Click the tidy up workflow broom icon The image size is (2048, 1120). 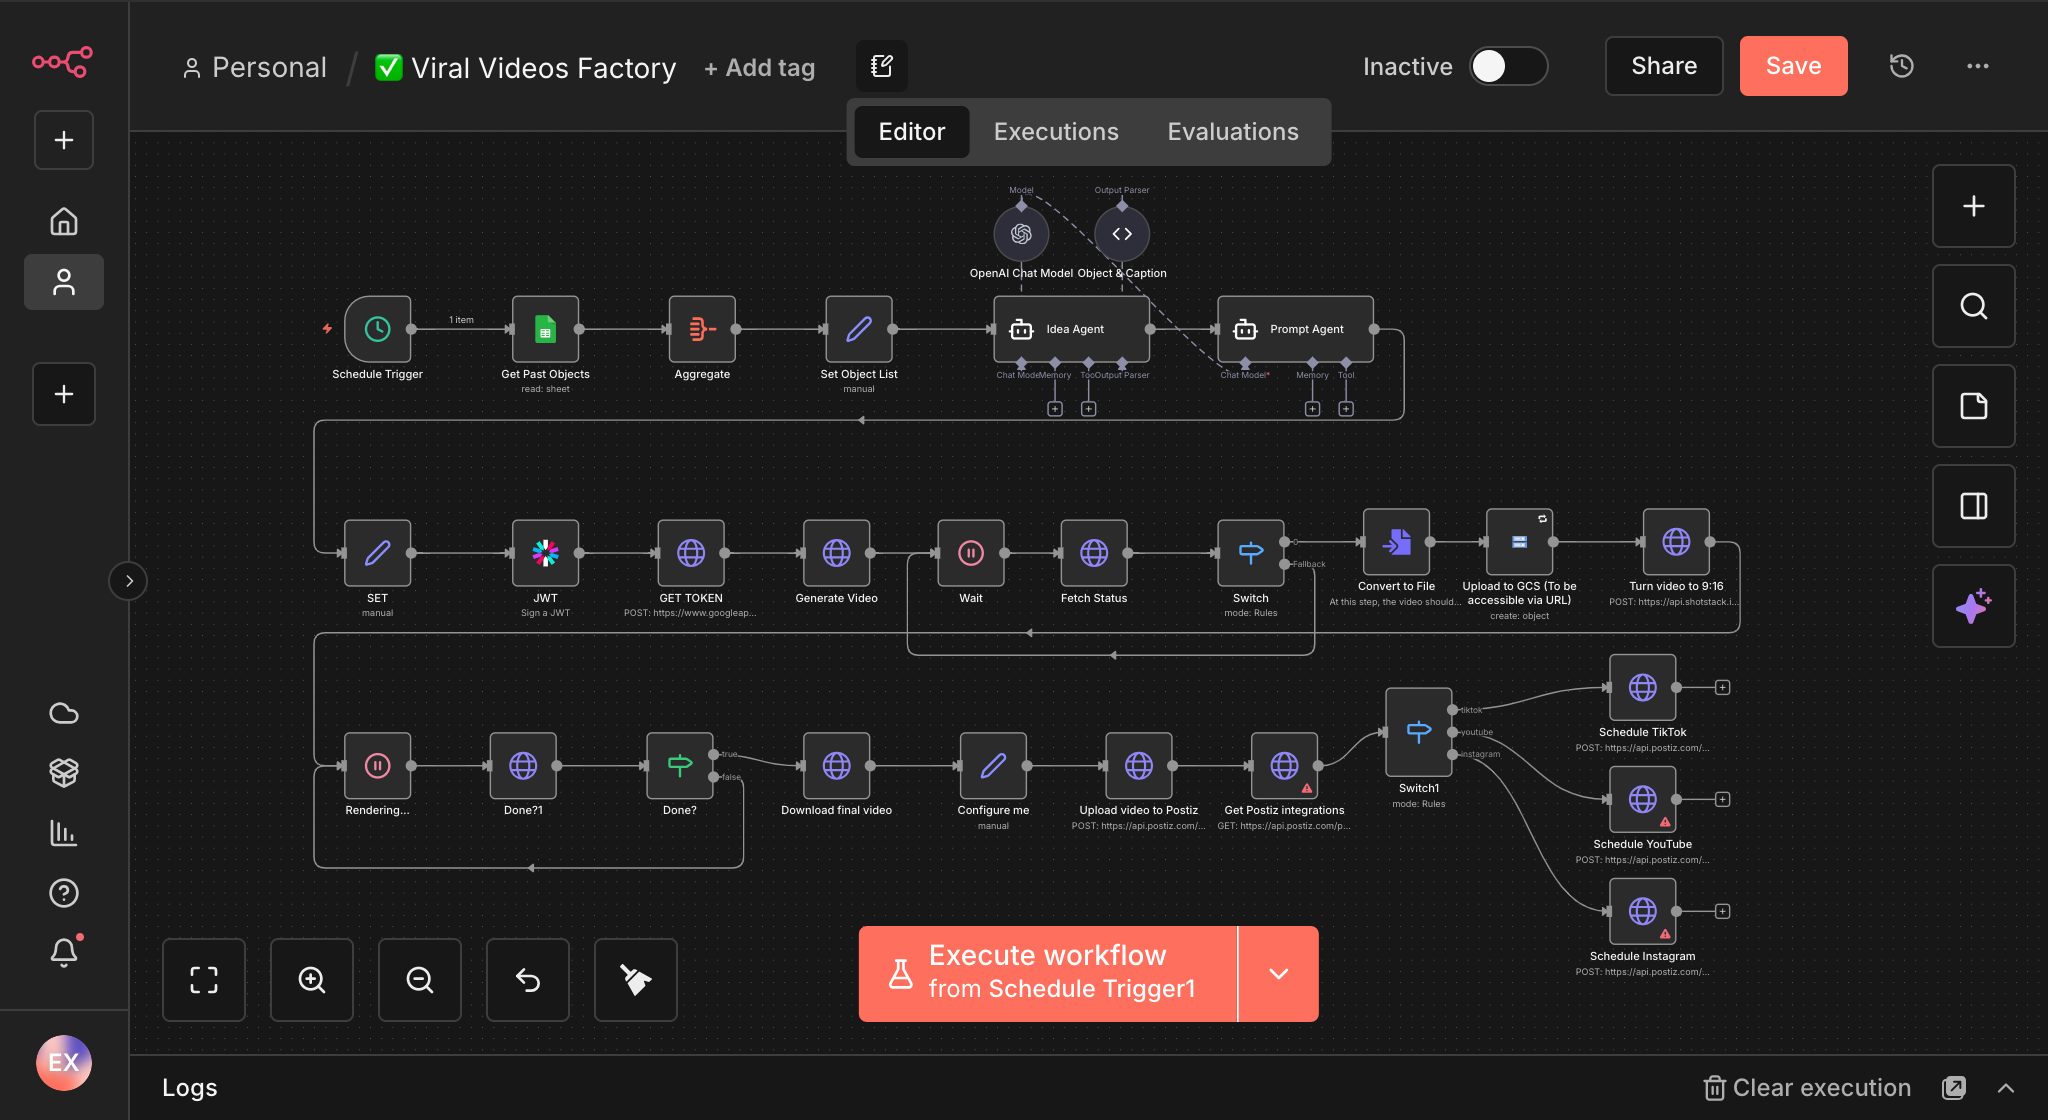636,980
